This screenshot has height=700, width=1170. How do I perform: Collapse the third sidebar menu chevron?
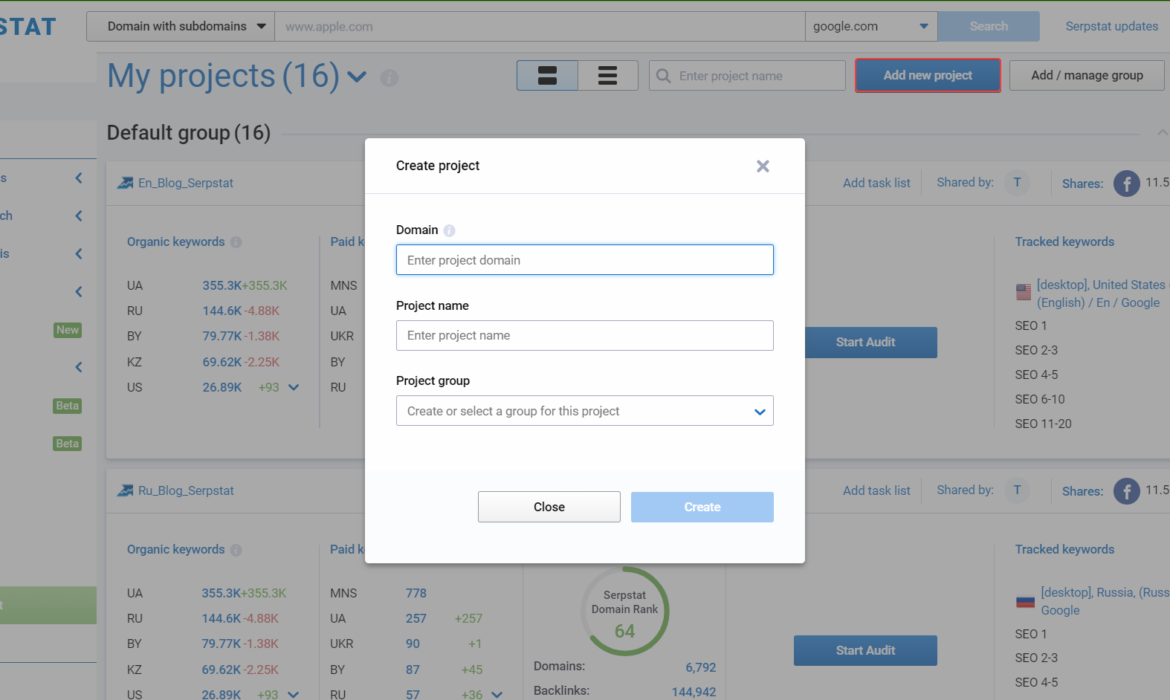click(x=78, y=254)
